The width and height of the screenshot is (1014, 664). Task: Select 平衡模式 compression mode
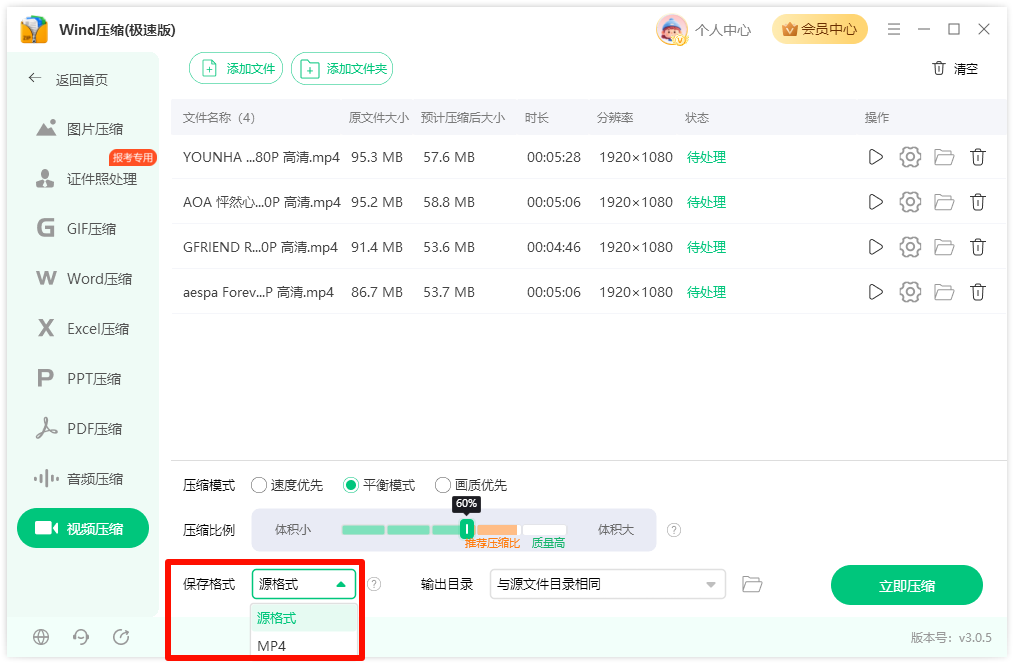(380, 485)
